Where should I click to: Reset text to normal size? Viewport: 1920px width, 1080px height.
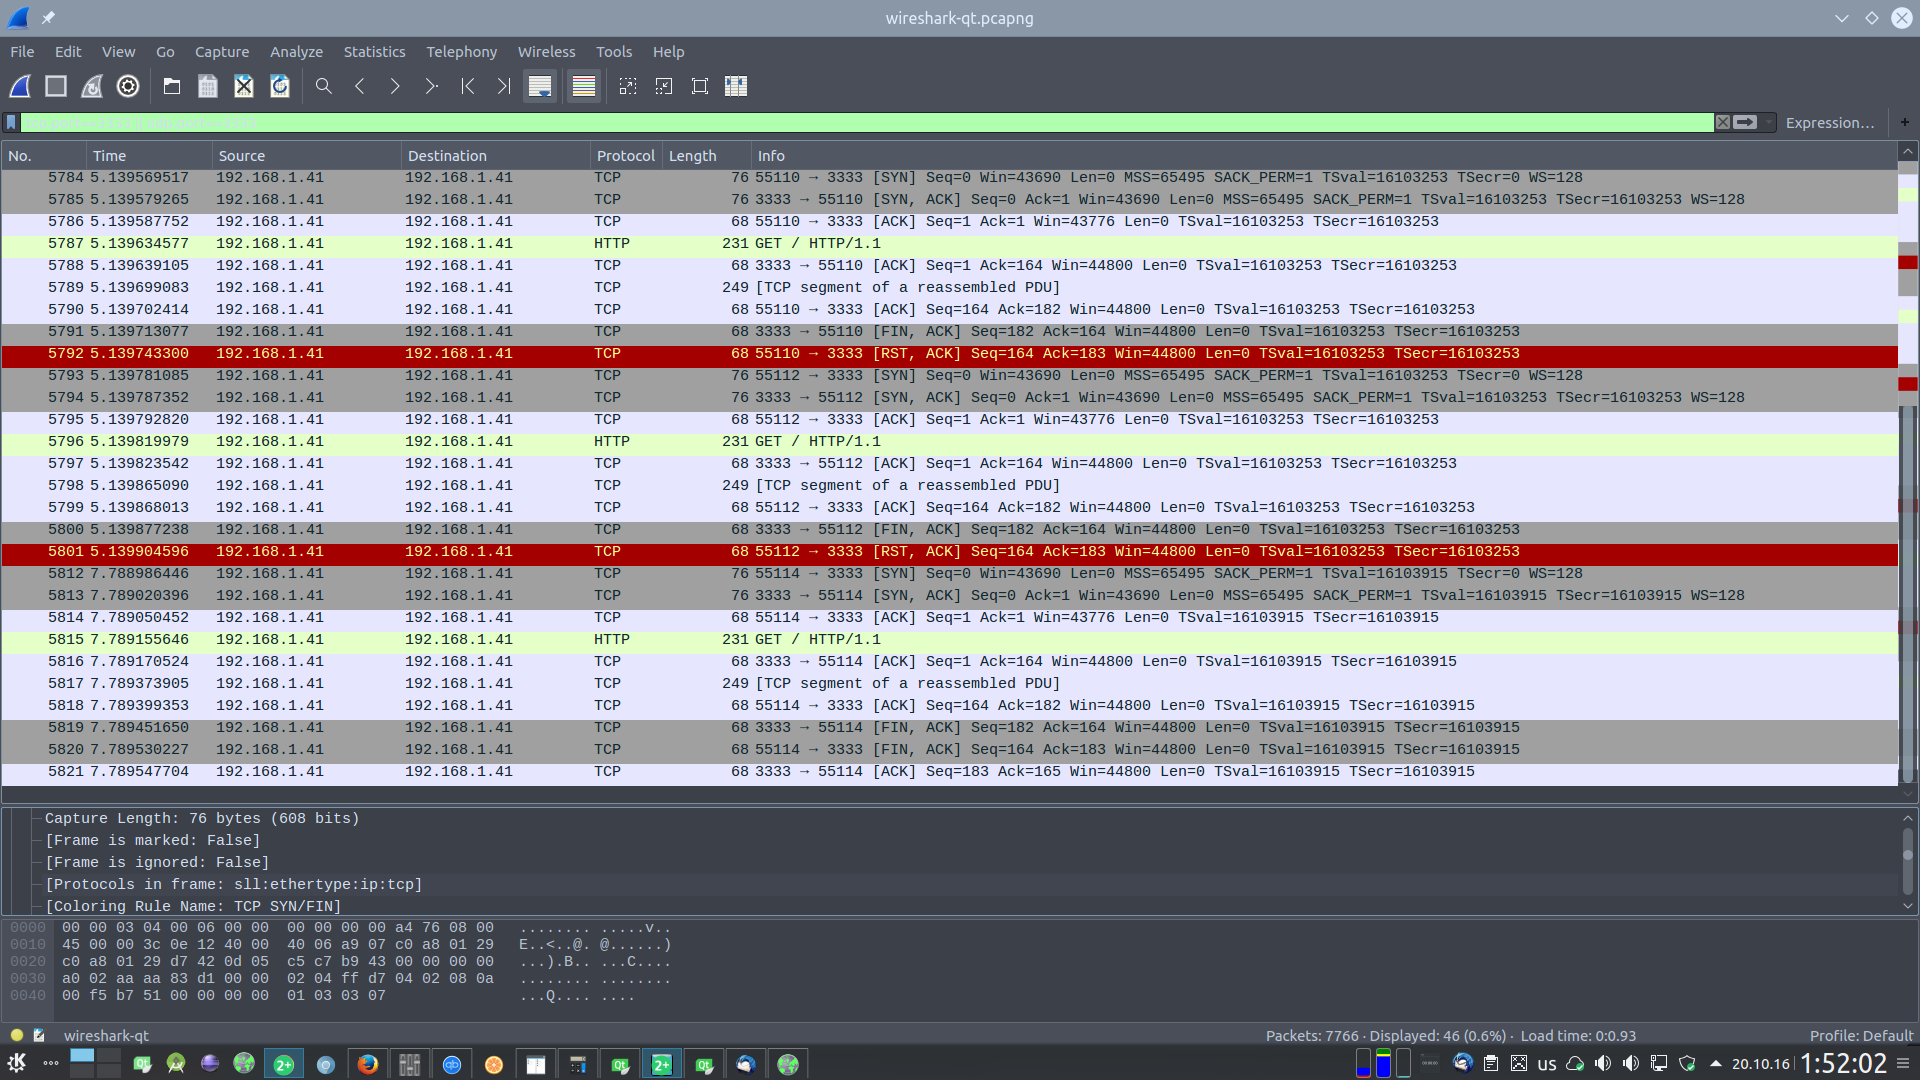700,87
